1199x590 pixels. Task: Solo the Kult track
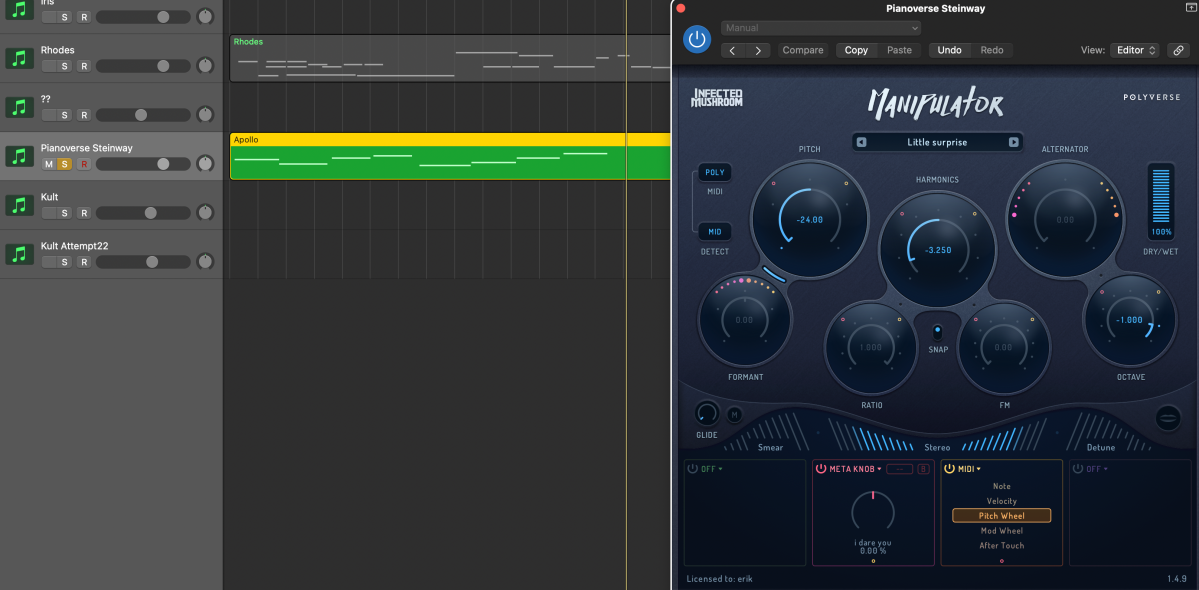point(65,213)
